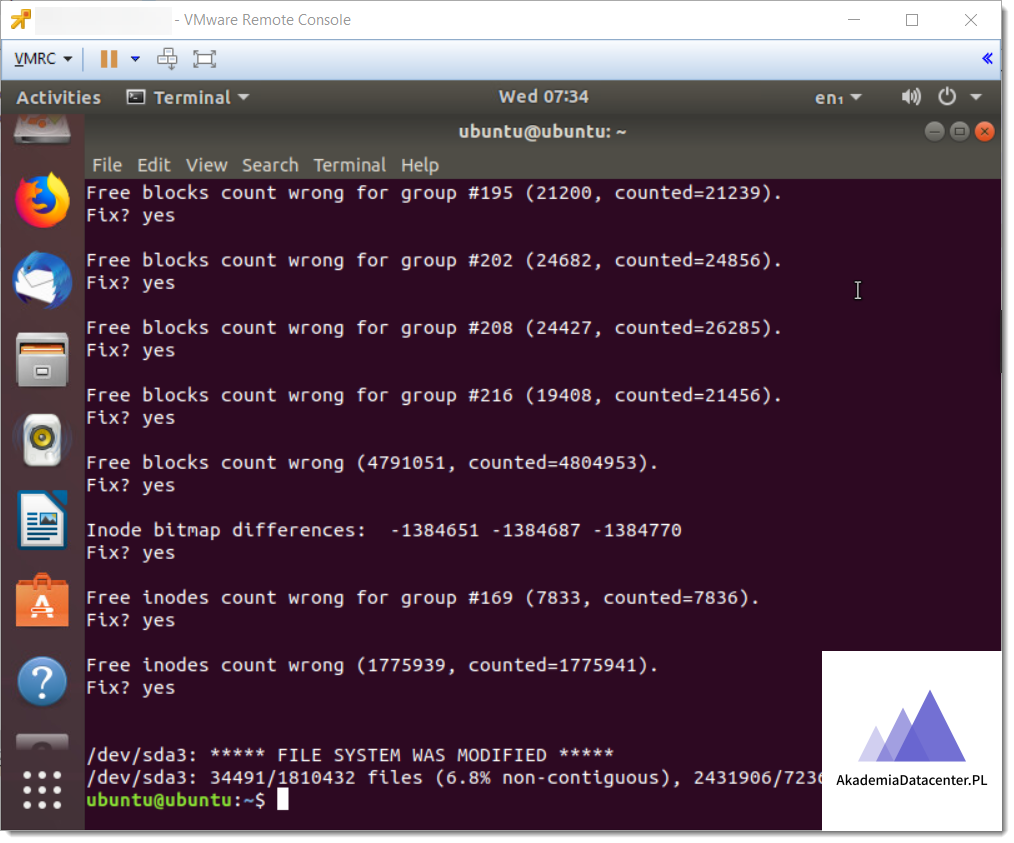Open Firefox from the Ubuntu dock
Screen dimensions: 1014x843
click(42, 199)
